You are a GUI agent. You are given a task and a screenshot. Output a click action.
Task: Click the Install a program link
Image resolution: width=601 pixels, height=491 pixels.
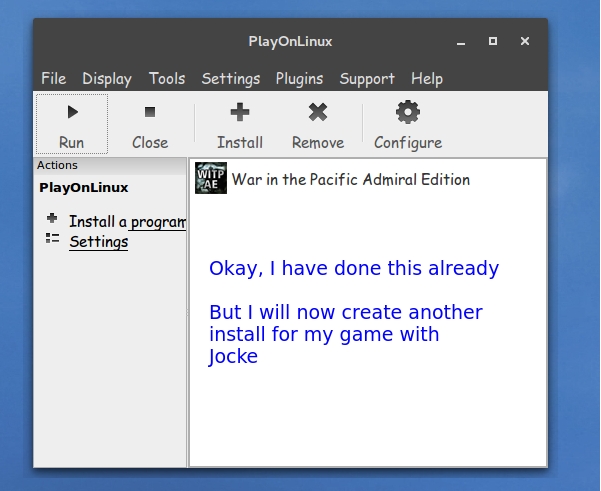pos(128,222)
